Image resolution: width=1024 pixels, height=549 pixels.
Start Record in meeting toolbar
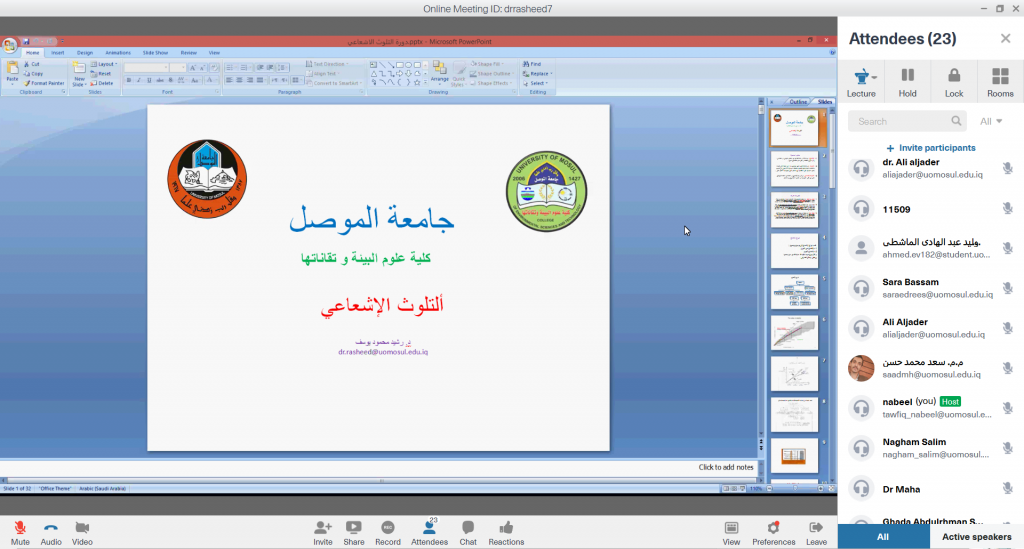[388, 528]
